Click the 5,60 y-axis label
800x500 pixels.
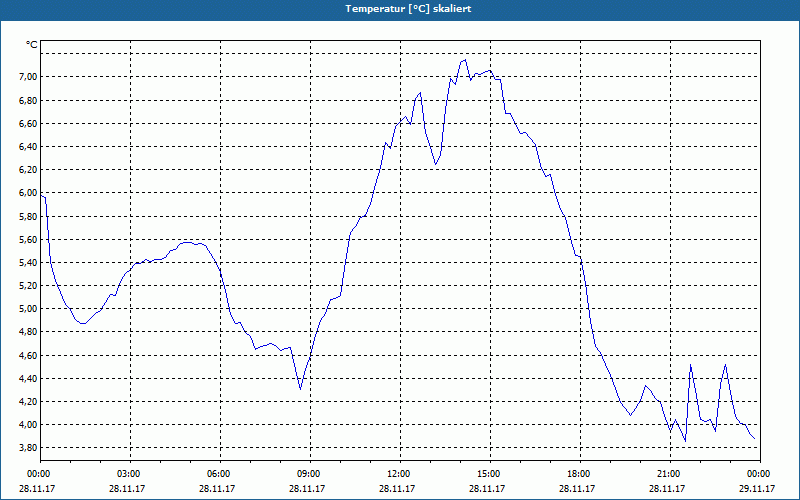click(28, 239)
